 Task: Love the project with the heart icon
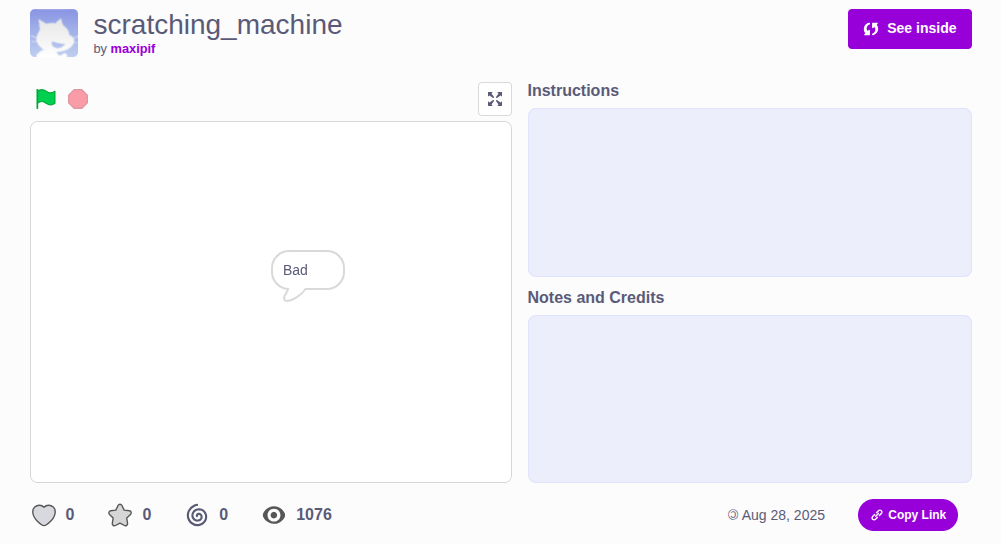pos(43,515)
